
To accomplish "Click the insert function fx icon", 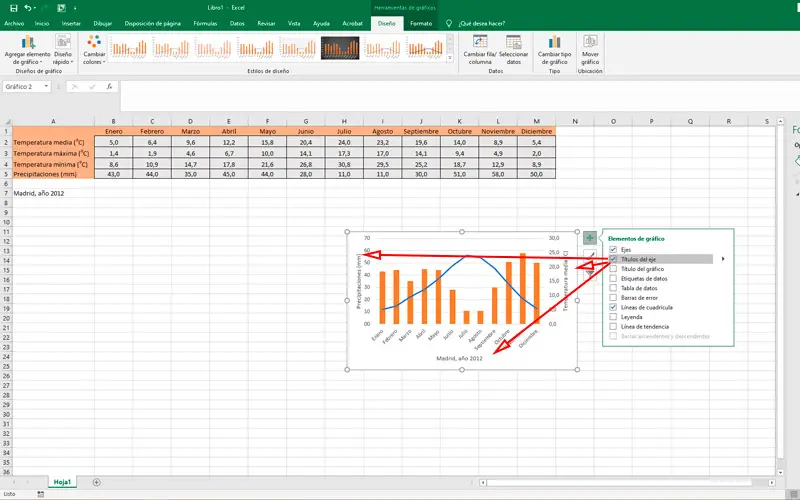I will click(109, 87).
